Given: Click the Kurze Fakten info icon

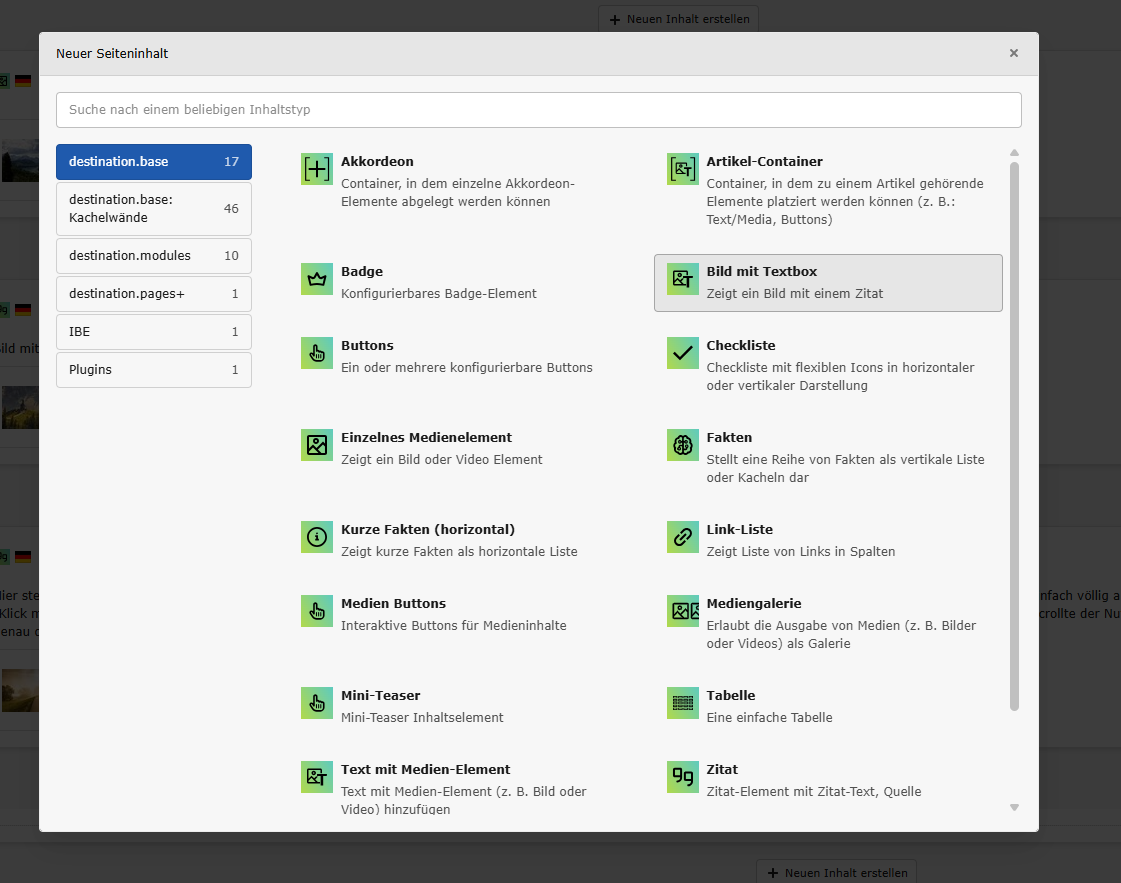Looking at the screenshot, I should [317, 537].
